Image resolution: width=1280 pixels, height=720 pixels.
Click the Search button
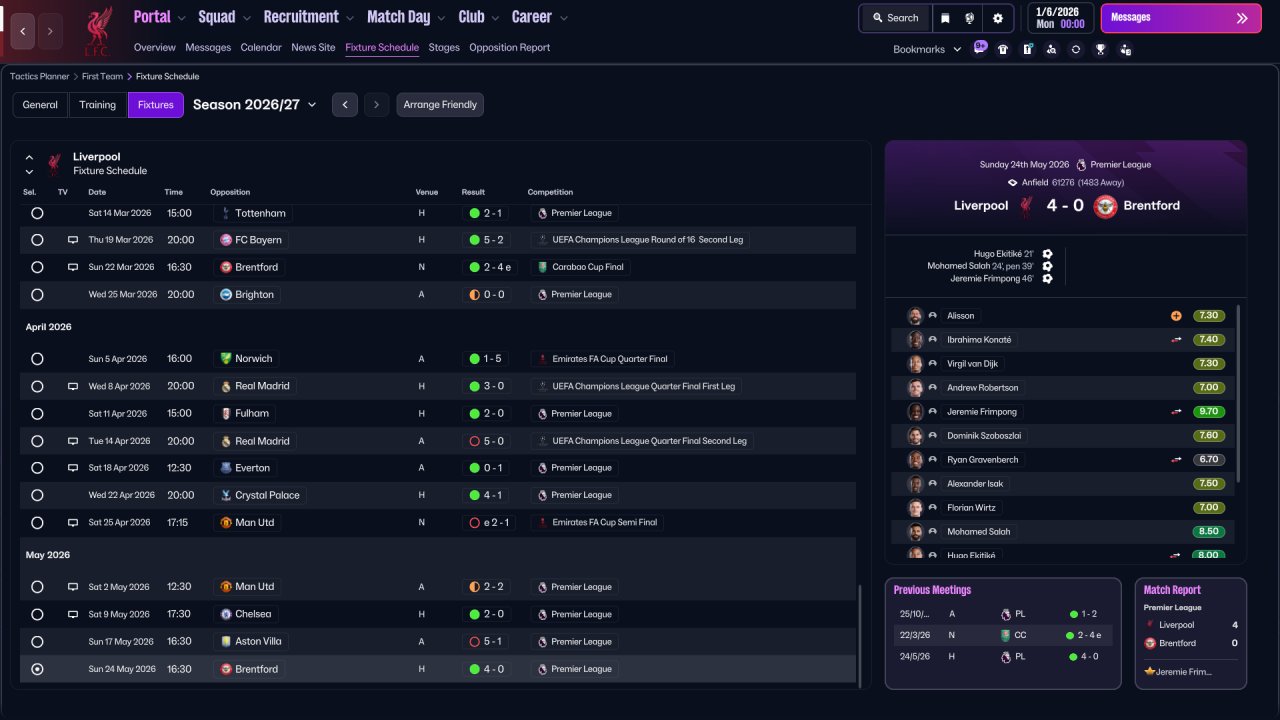(x=895, y=18)
